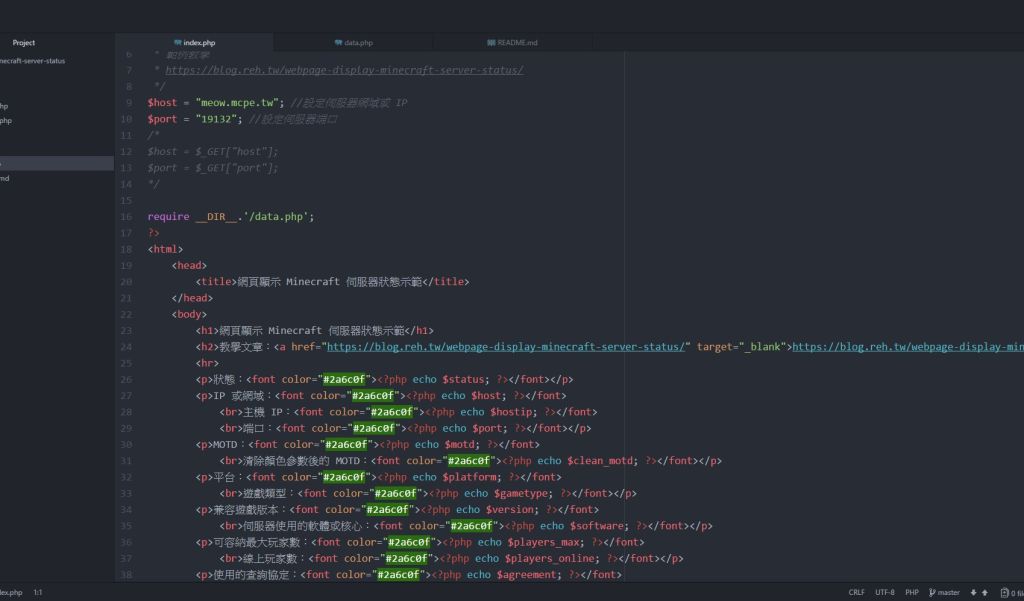The image size is (1024, 601).
Task: Click the file icon on data.php tab
Action: coord(338,43)
